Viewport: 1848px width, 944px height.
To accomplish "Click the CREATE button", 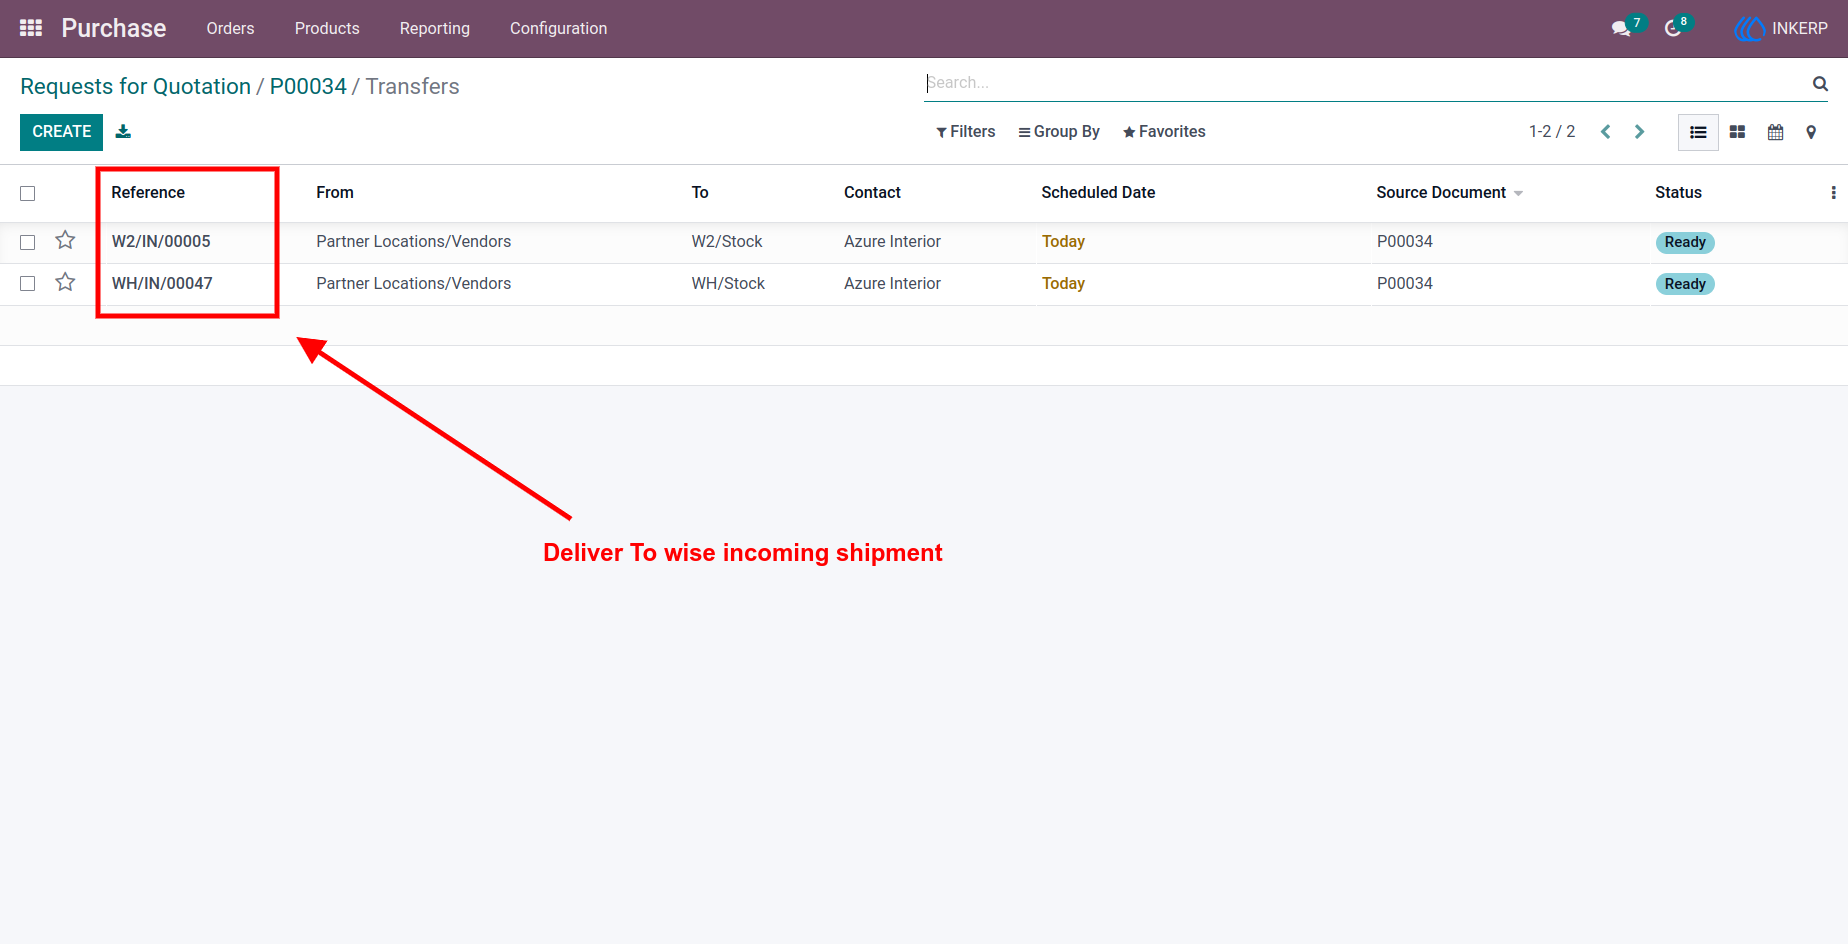I will [x=61, y=132].
